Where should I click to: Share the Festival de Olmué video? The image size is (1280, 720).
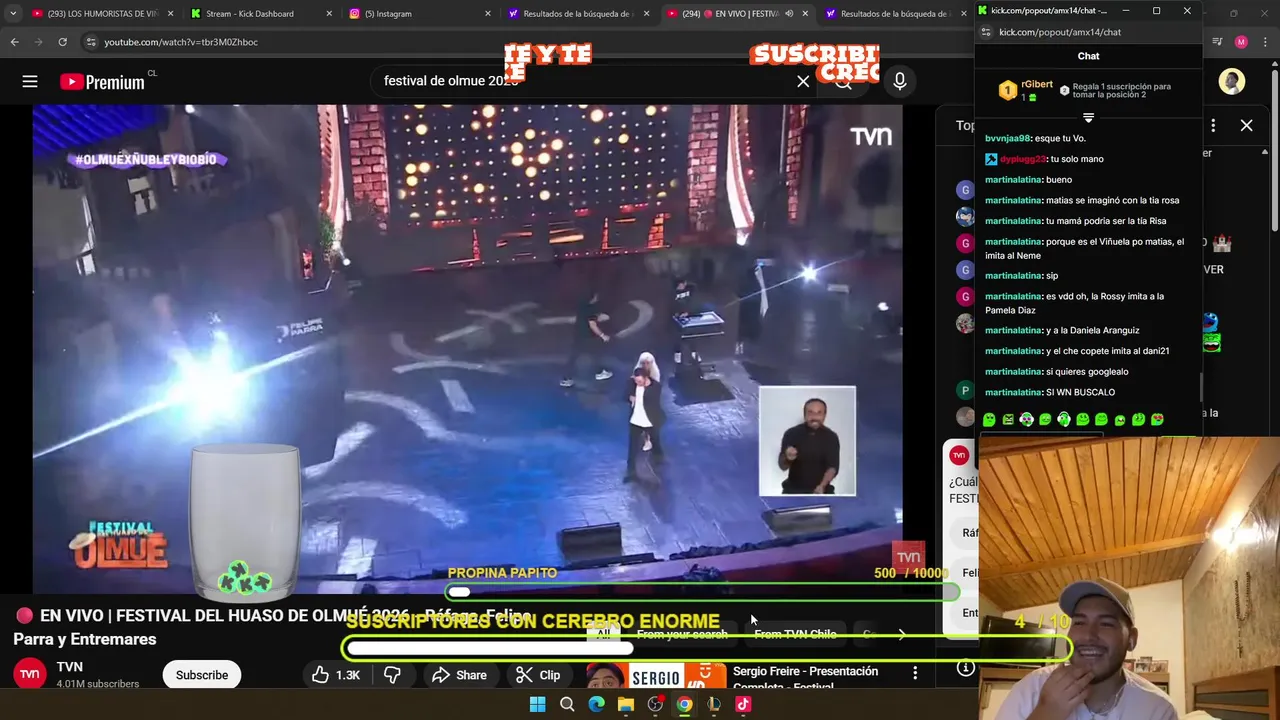pos(459,675)
